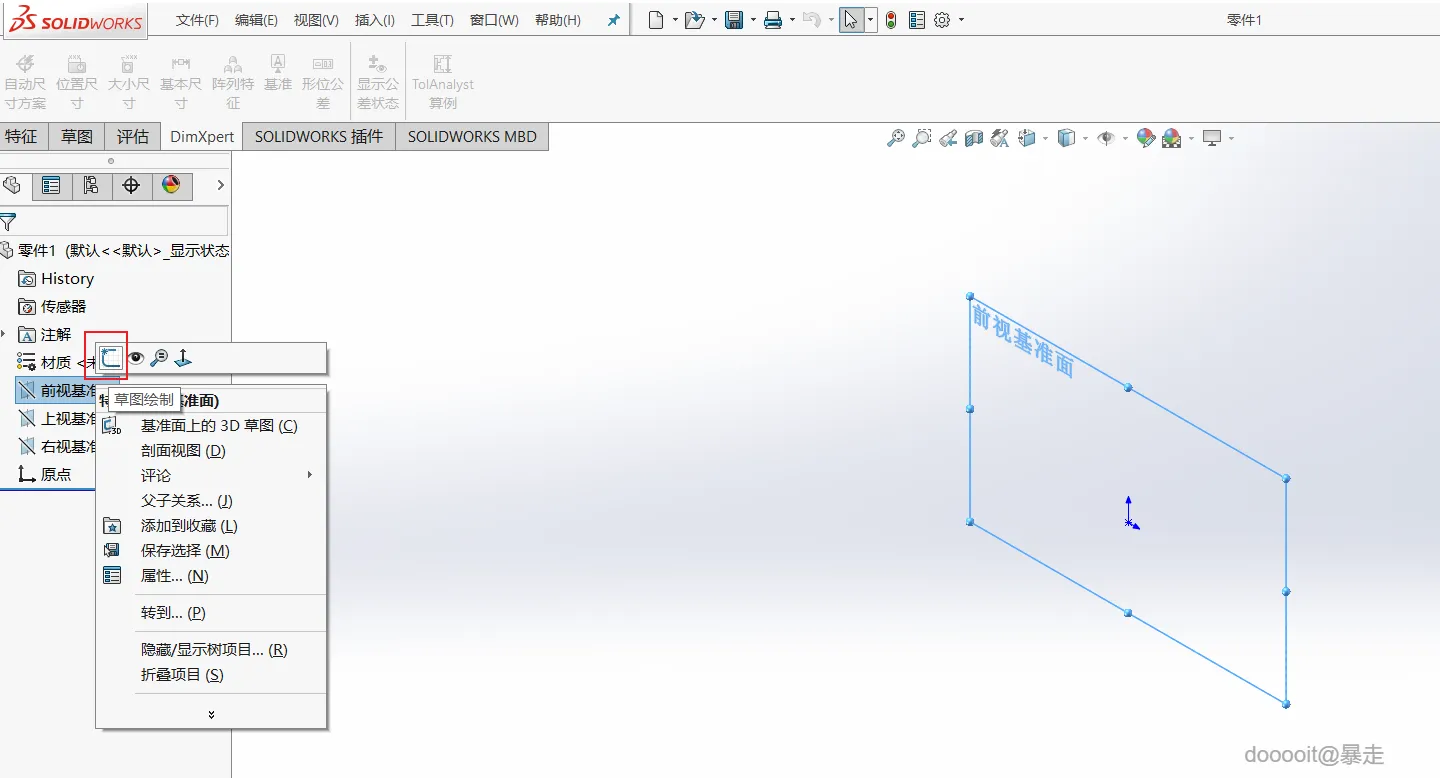Viewport: 1440px width, 778px height.
Task: Toggle plane visibility eye icon in context toolbar
Action: pyautogui.click(x=136, y=358)
